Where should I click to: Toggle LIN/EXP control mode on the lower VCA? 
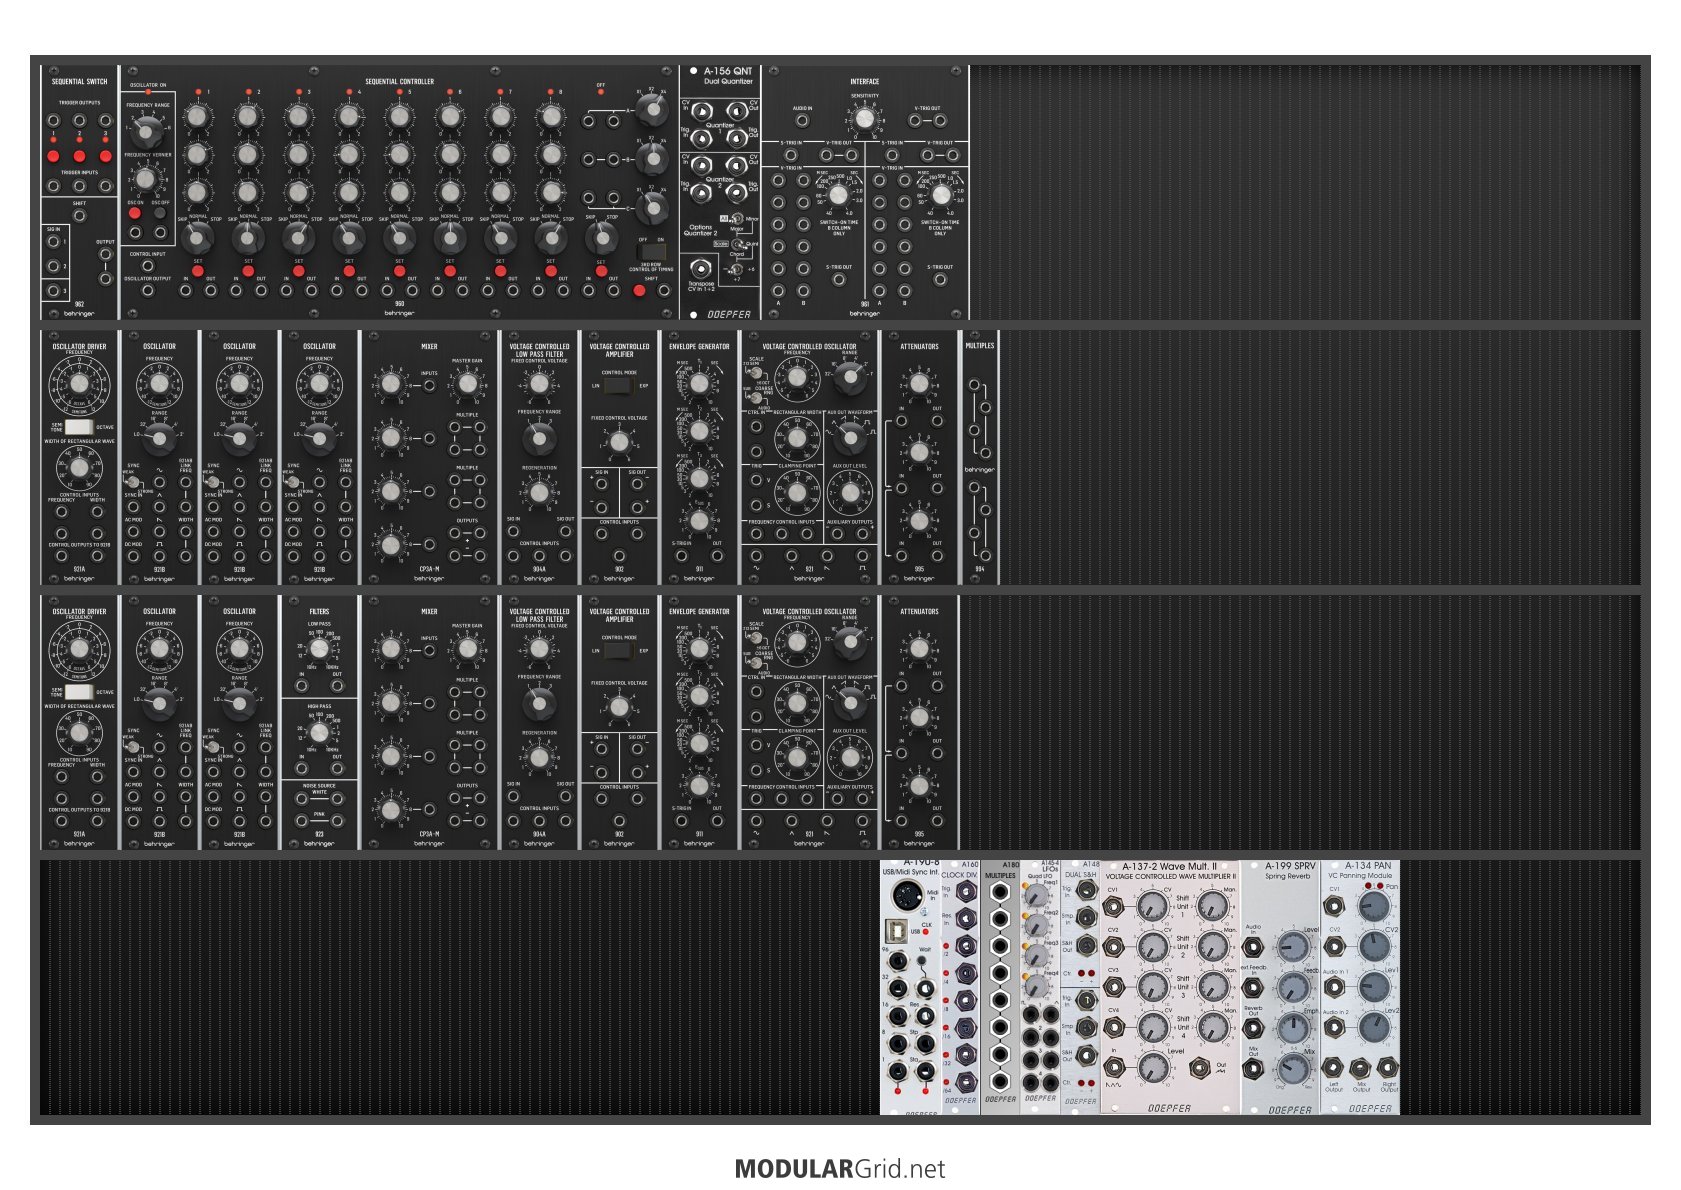pyautogui.click(x=619, y=651)
